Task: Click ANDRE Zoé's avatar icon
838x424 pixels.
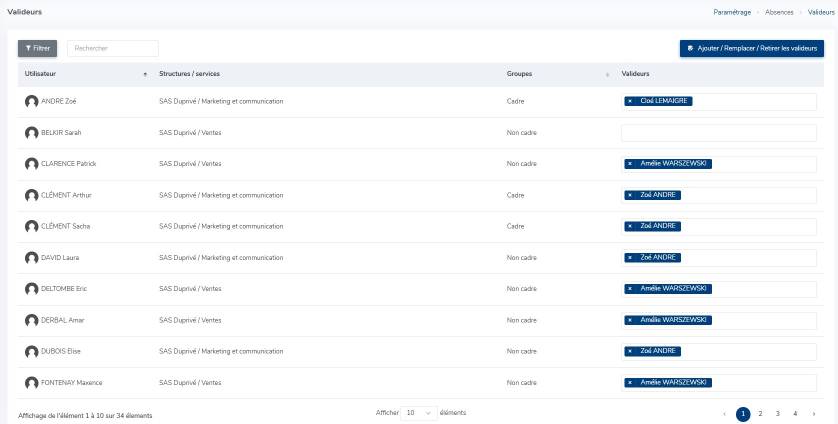Action: pyautogui.click(x=32, y=102)
